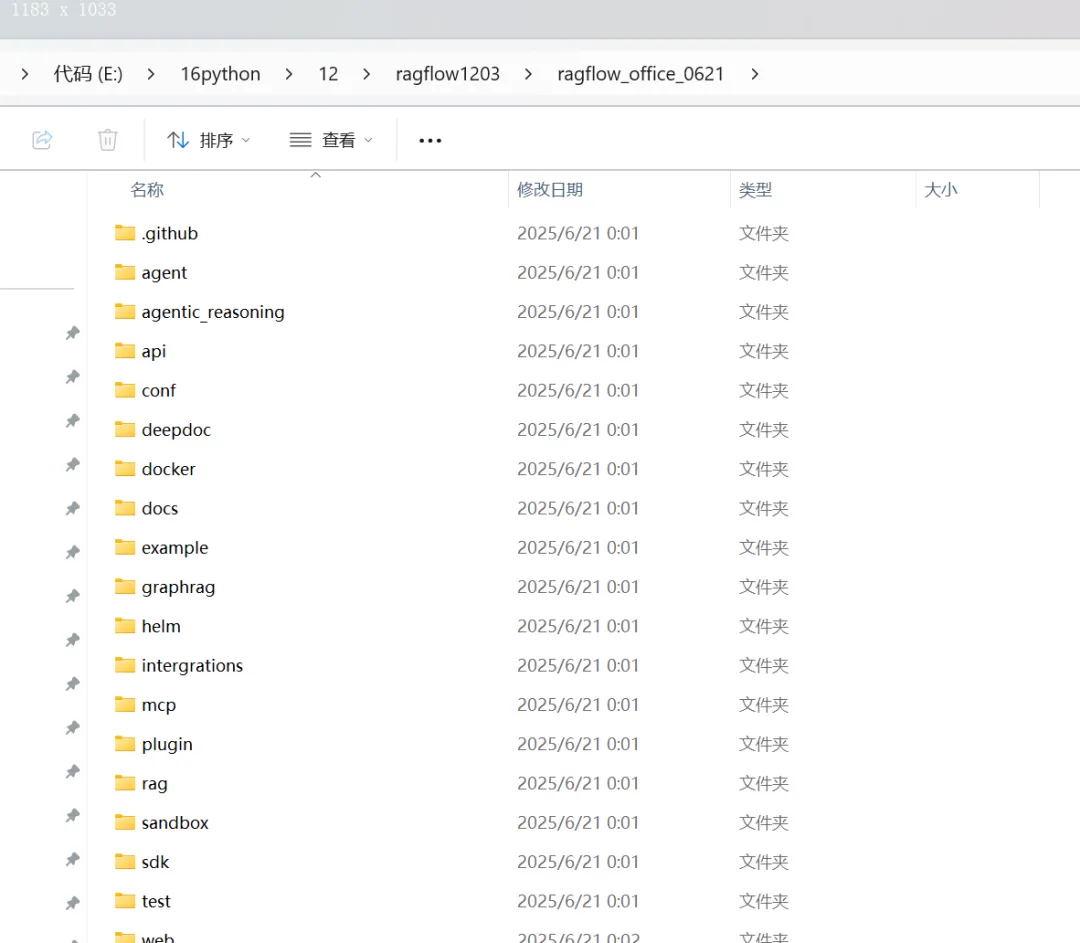Open the 排序 sort dropdown
This screenshot has height=943, width=1080.
pos(209,141)
